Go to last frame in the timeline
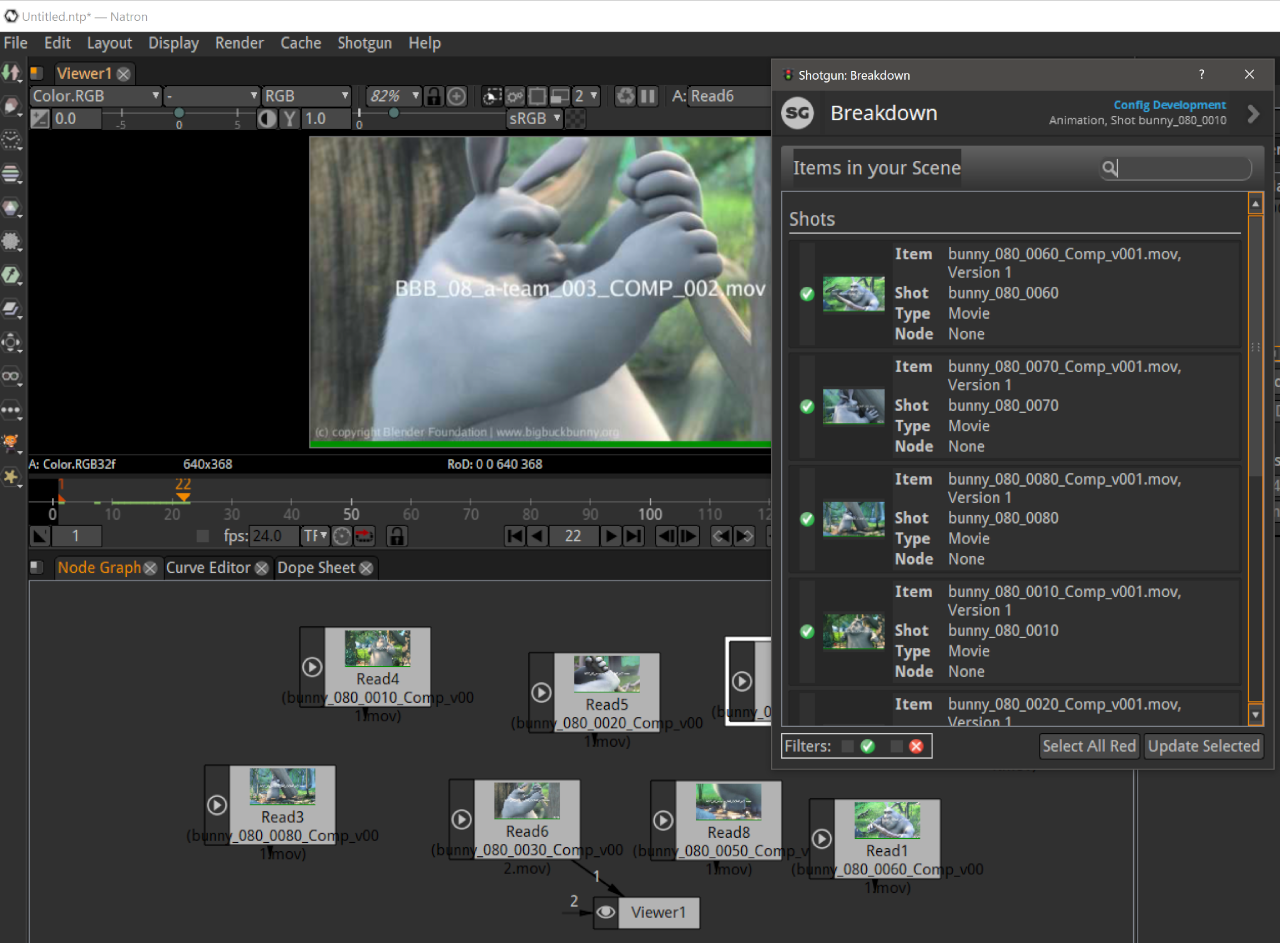The height and width of the screenshot is (943, 1280). pyautogui.click(x=633, y=536)
